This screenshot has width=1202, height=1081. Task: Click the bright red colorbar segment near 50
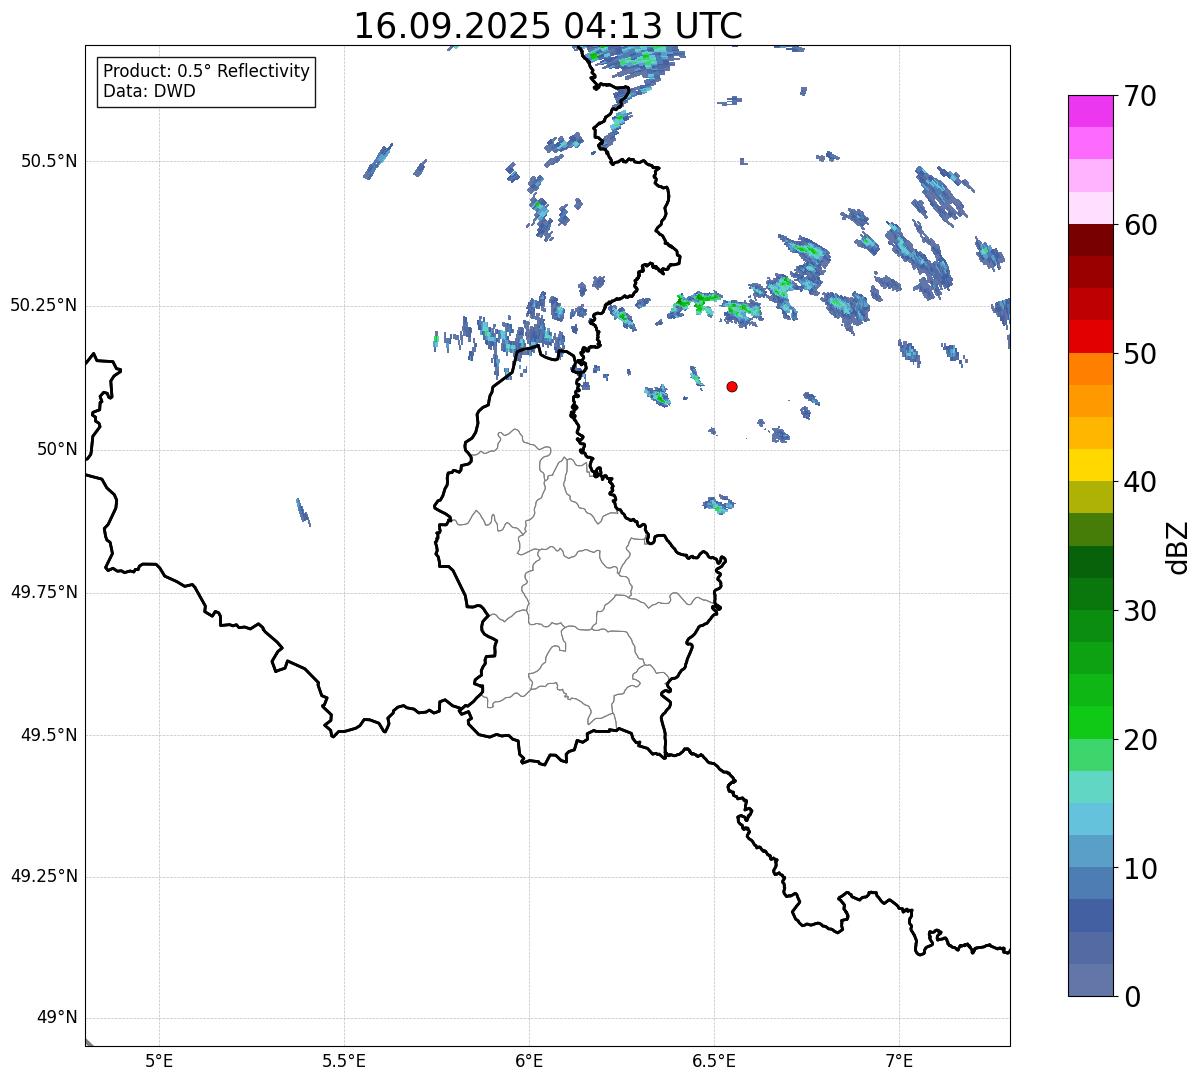coord(1090,337)
